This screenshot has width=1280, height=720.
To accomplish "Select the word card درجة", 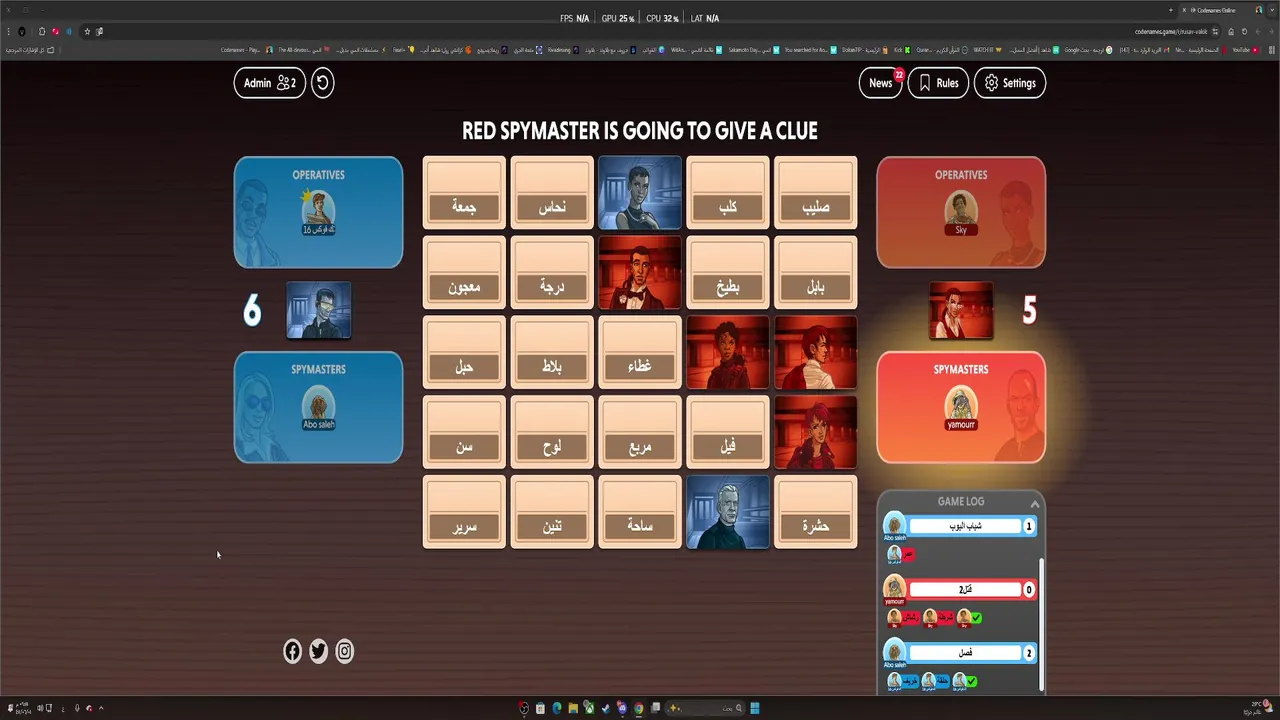I will pyautogui.click(x=552, y=273).
